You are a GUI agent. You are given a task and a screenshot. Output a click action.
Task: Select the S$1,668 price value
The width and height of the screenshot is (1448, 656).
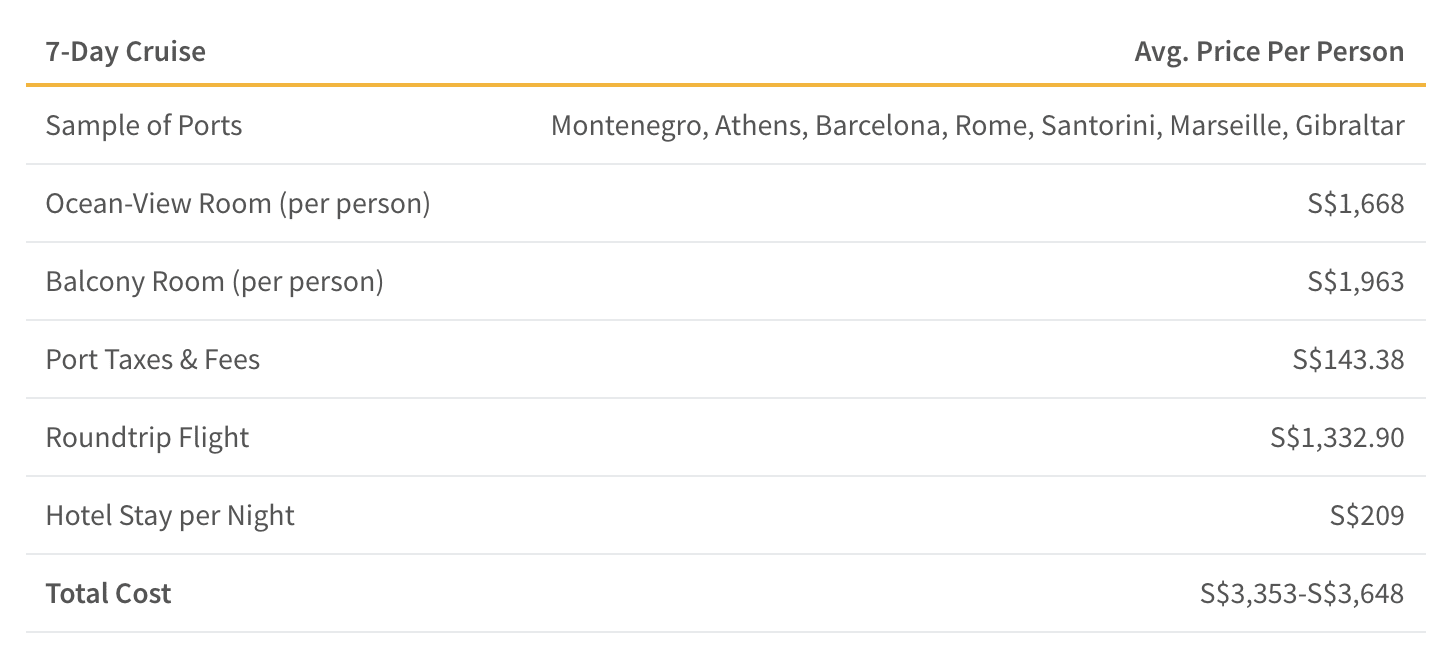(x=1355, y=204)
